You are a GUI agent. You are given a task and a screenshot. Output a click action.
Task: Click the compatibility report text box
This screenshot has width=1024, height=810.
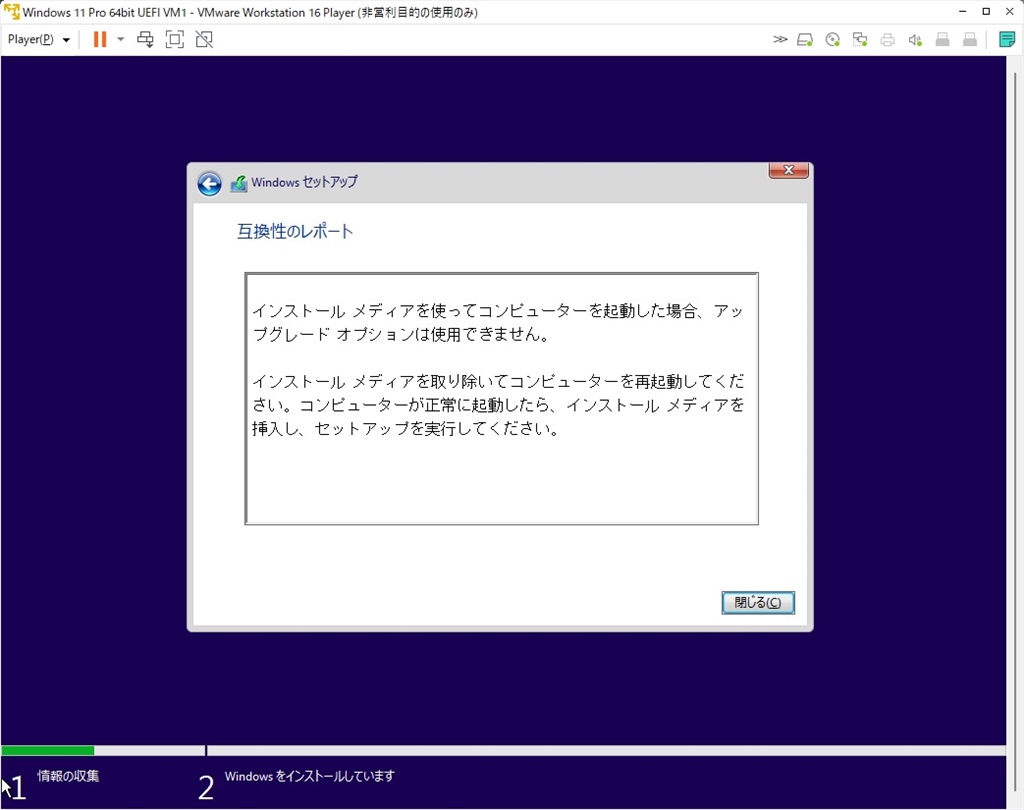502,398
